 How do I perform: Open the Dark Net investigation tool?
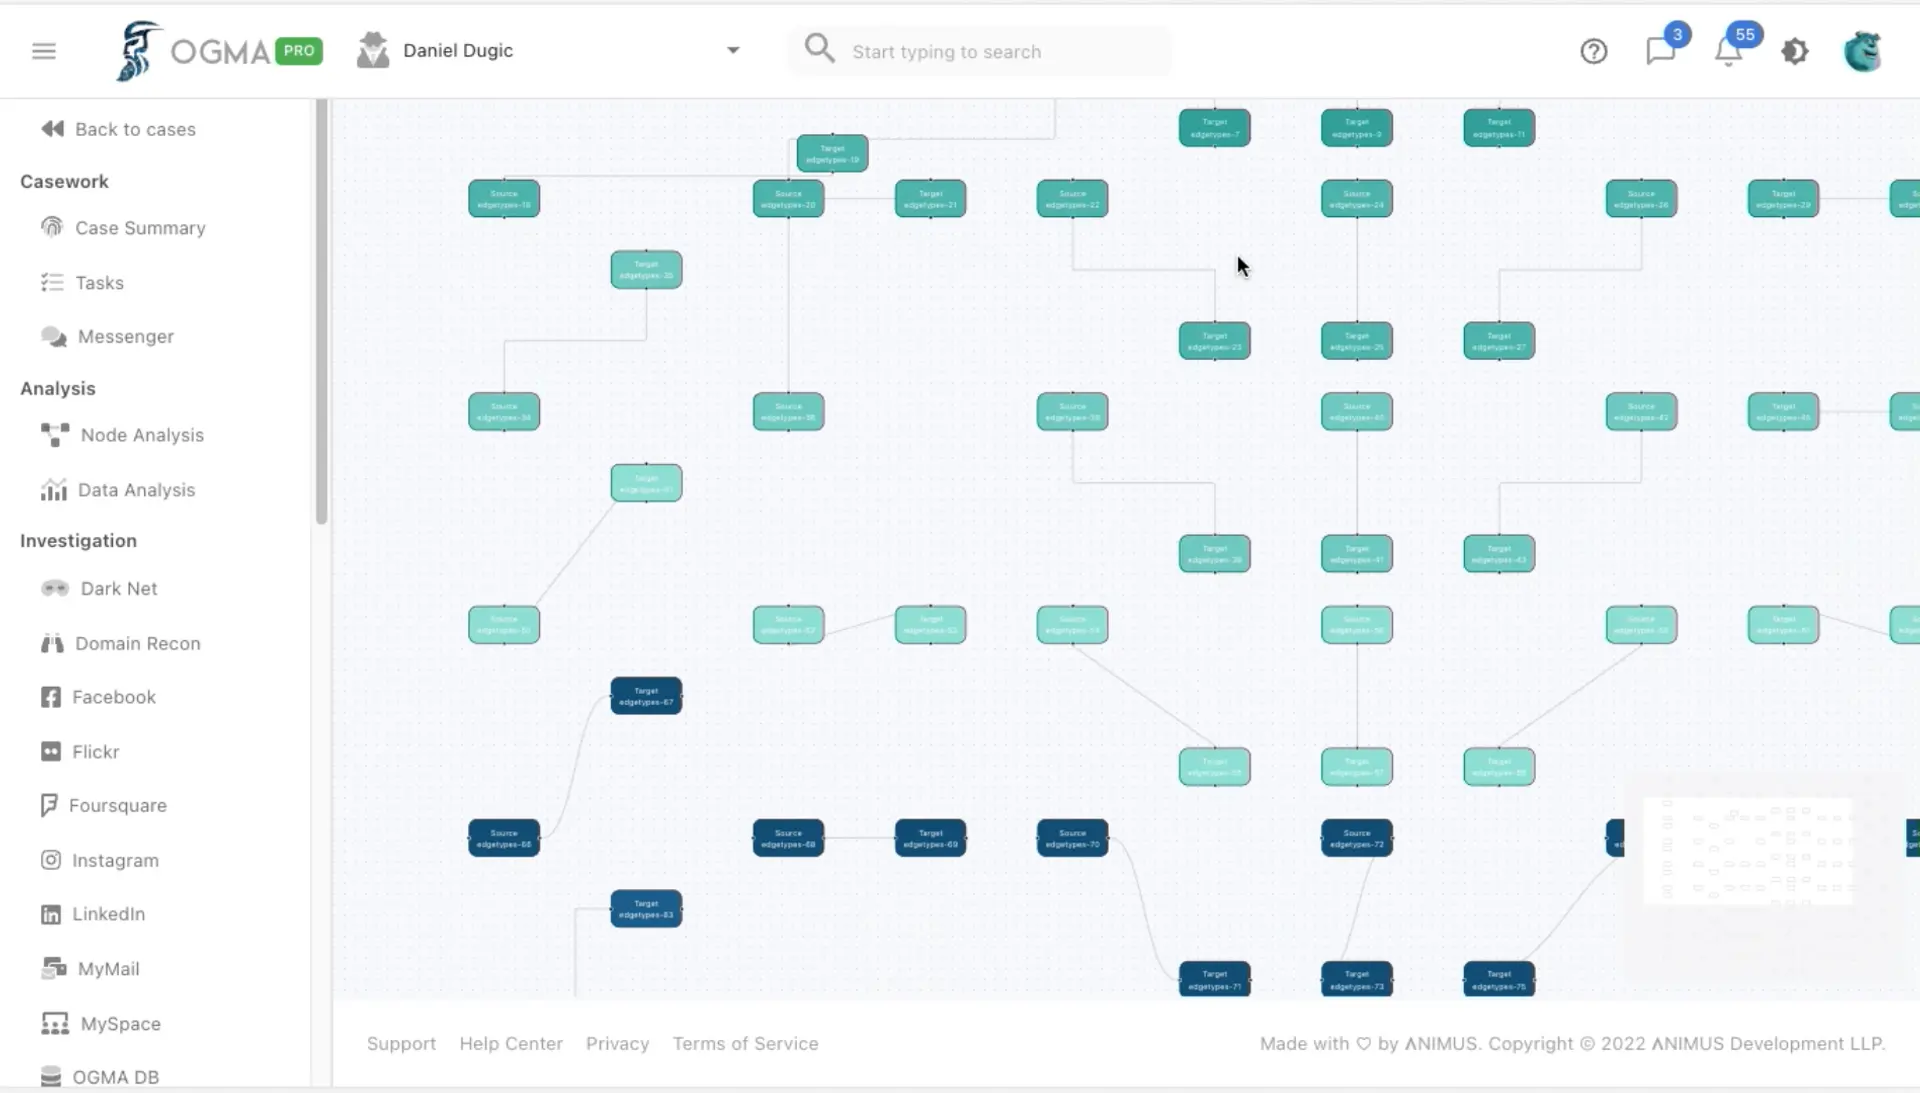(119, 589)
